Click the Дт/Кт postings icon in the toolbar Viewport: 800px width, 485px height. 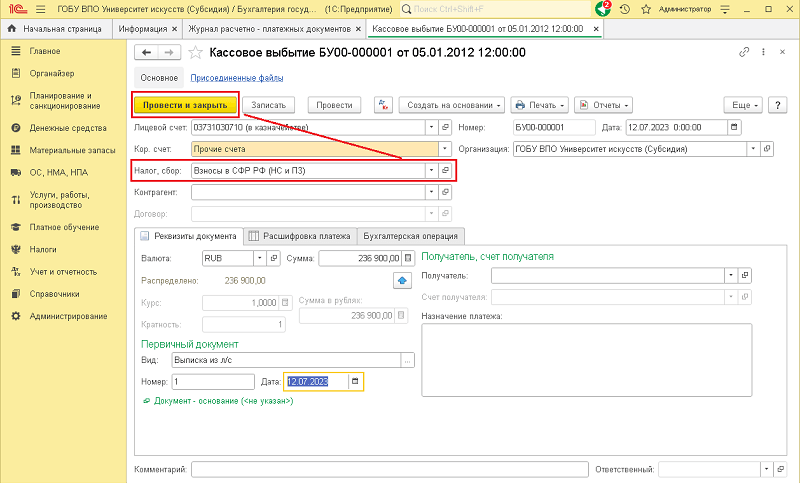[x=383, y=104]
